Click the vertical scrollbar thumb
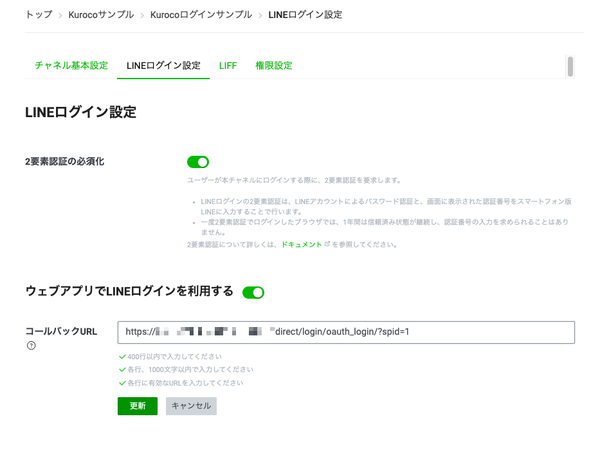Screen dimensions: 600x468 pos(570,67)
